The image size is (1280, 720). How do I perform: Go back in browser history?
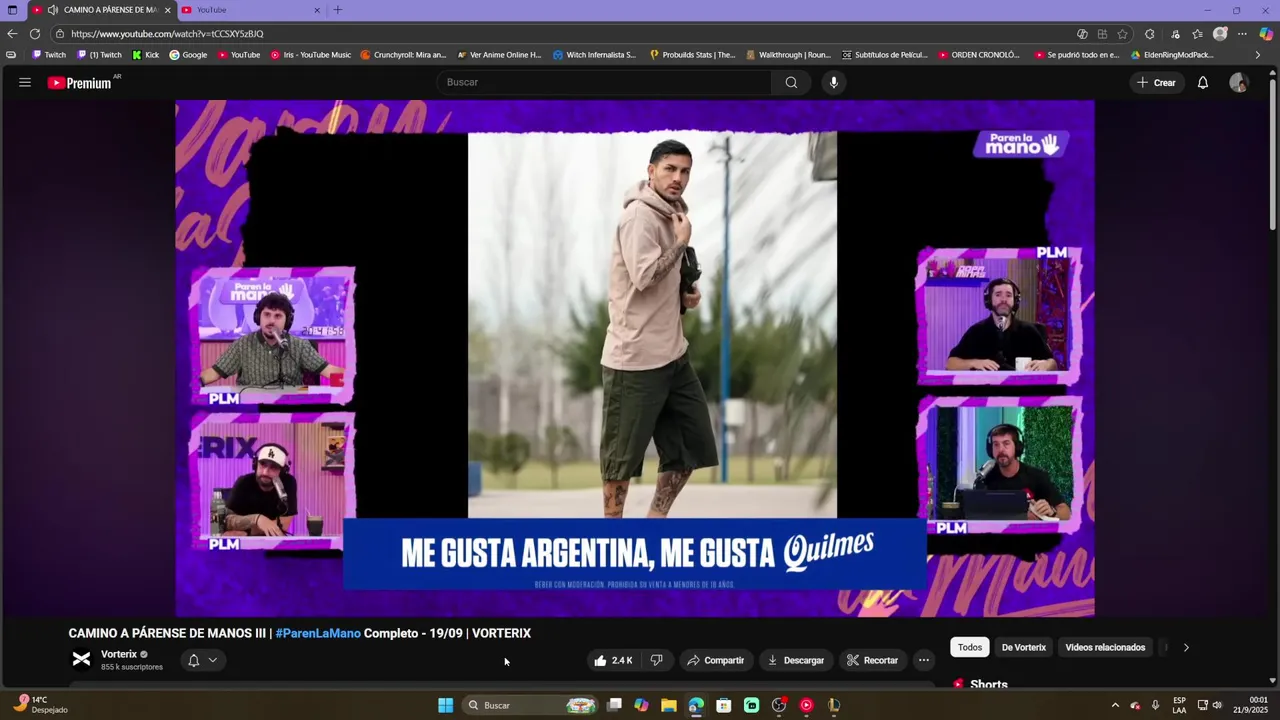click(x=12, y=33)
